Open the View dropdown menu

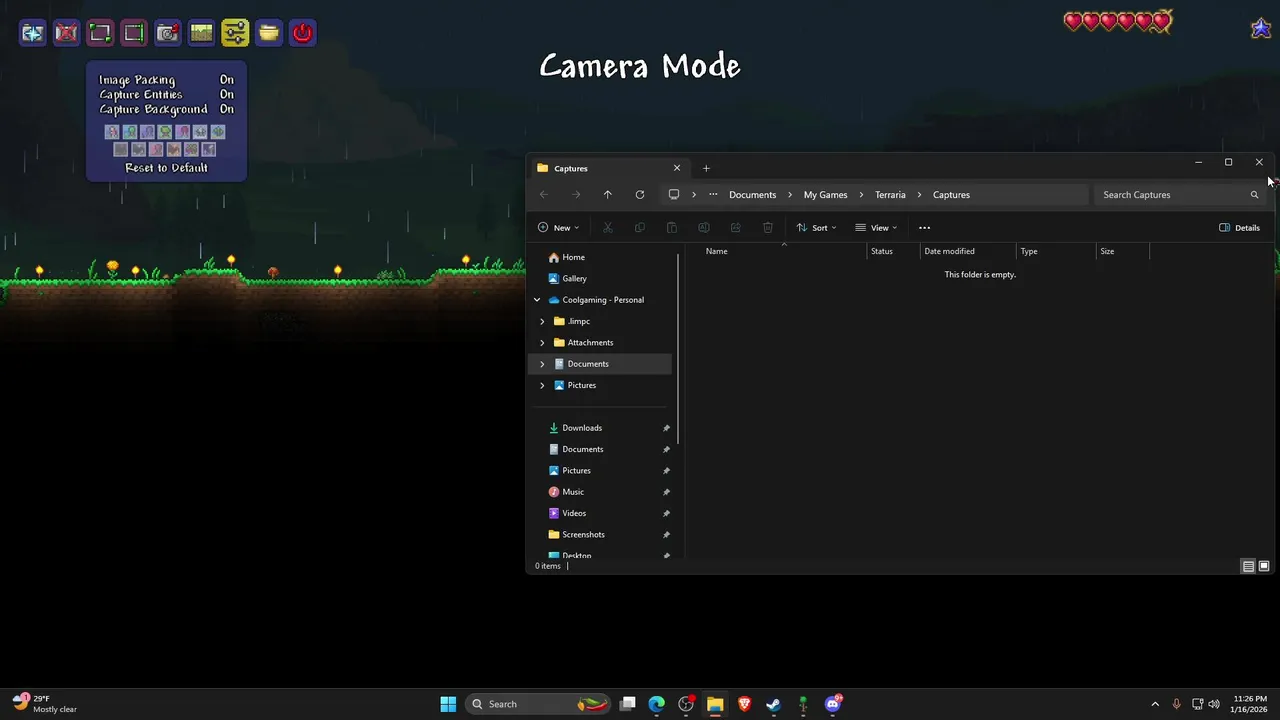[x=876, y=227]
